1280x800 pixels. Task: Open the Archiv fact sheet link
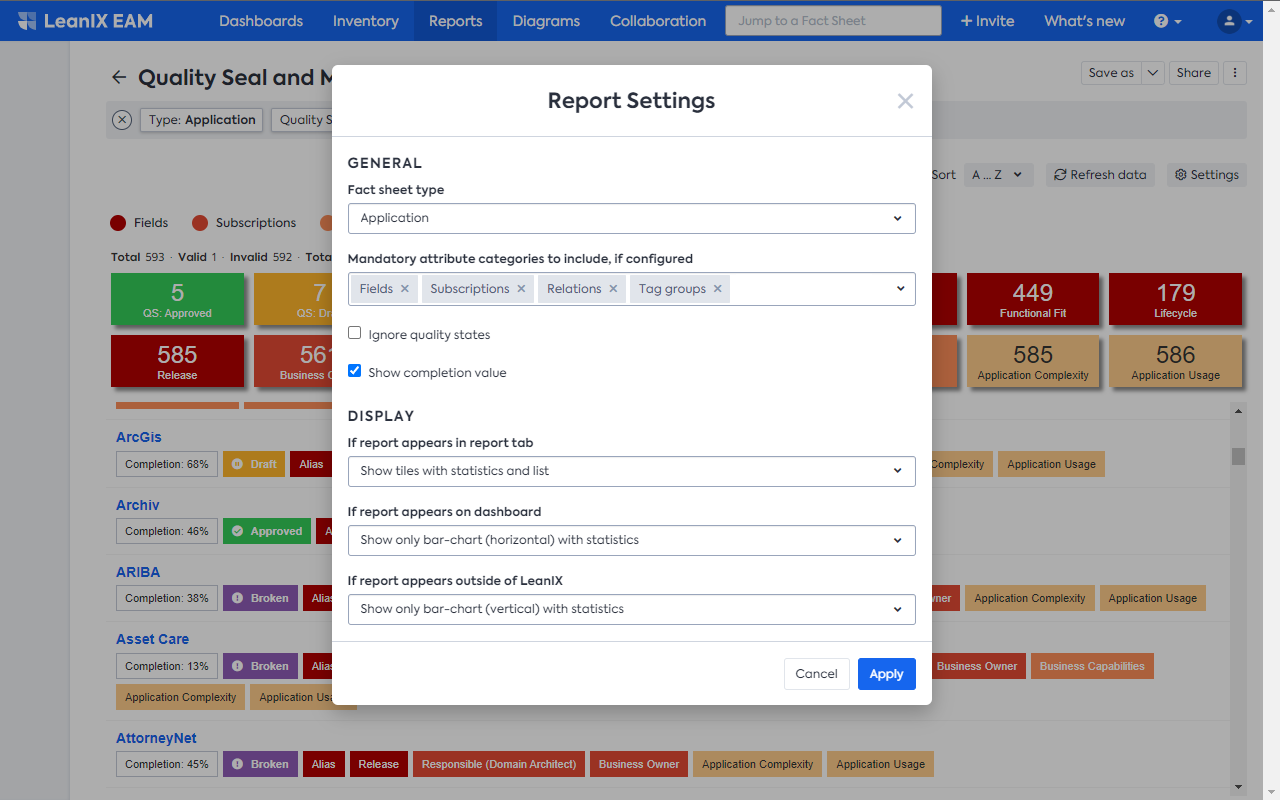pos(138,505)
